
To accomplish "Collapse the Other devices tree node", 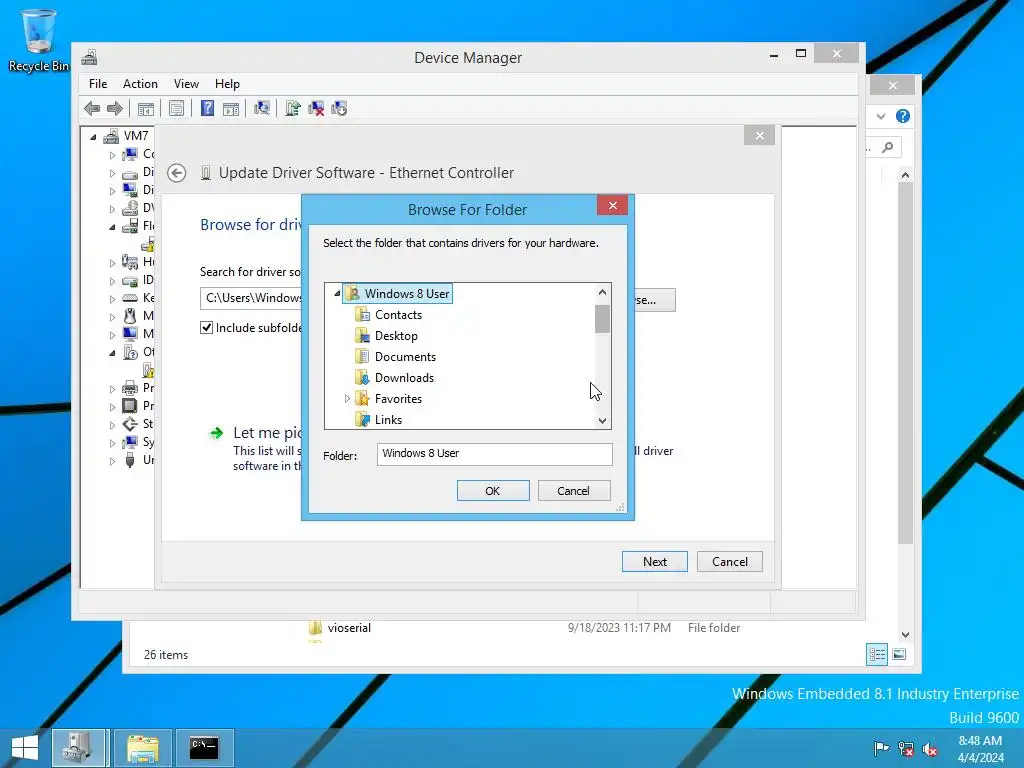I will 112,353.
